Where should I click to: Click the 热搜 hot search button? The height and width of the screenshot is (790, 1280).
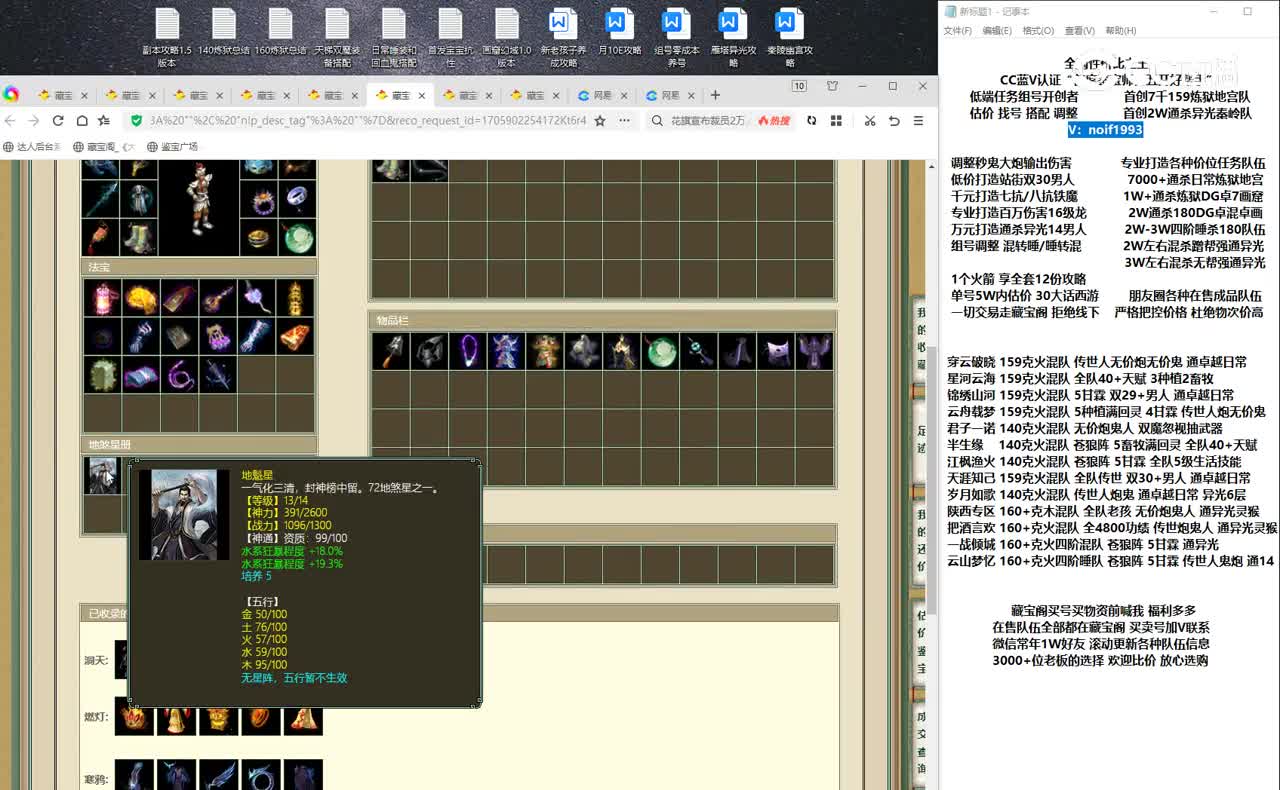(x=774, y=121)
